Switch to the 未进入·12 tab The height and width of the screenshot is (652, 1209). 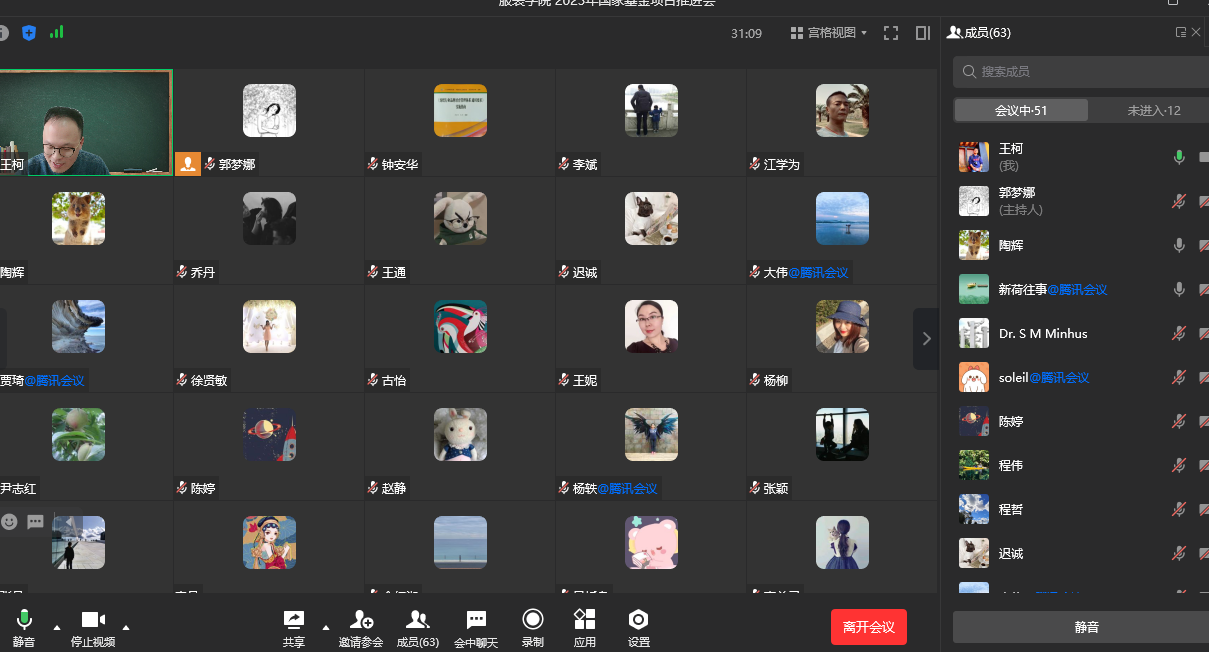pyautogui.click(x=1153, y=110)
